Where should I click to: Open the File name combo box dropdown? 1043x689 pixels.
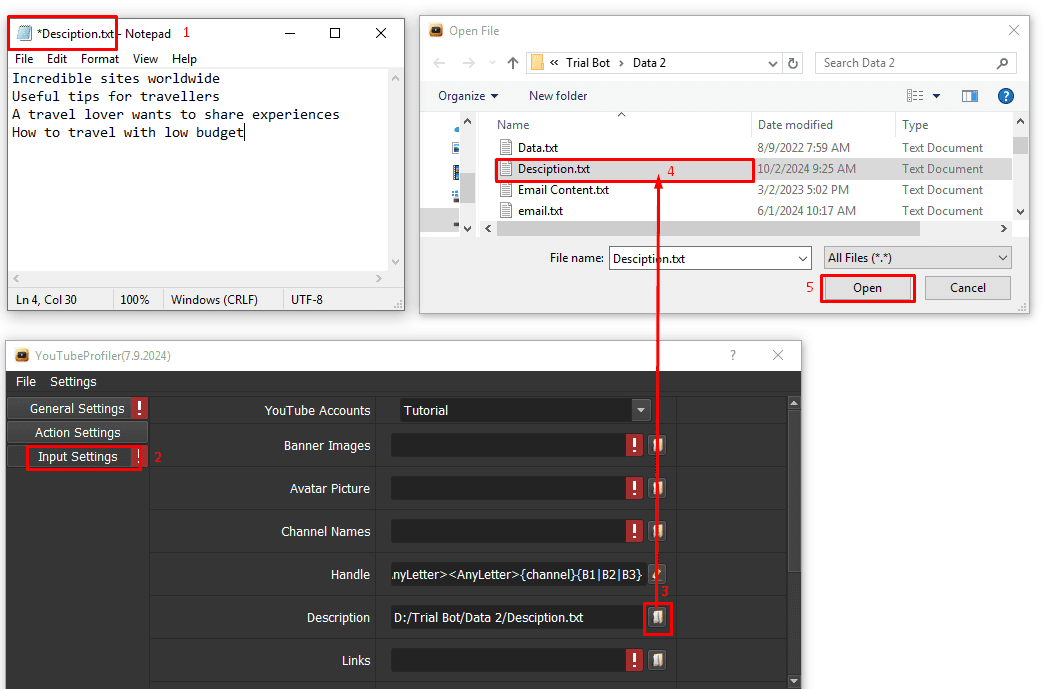803,259
